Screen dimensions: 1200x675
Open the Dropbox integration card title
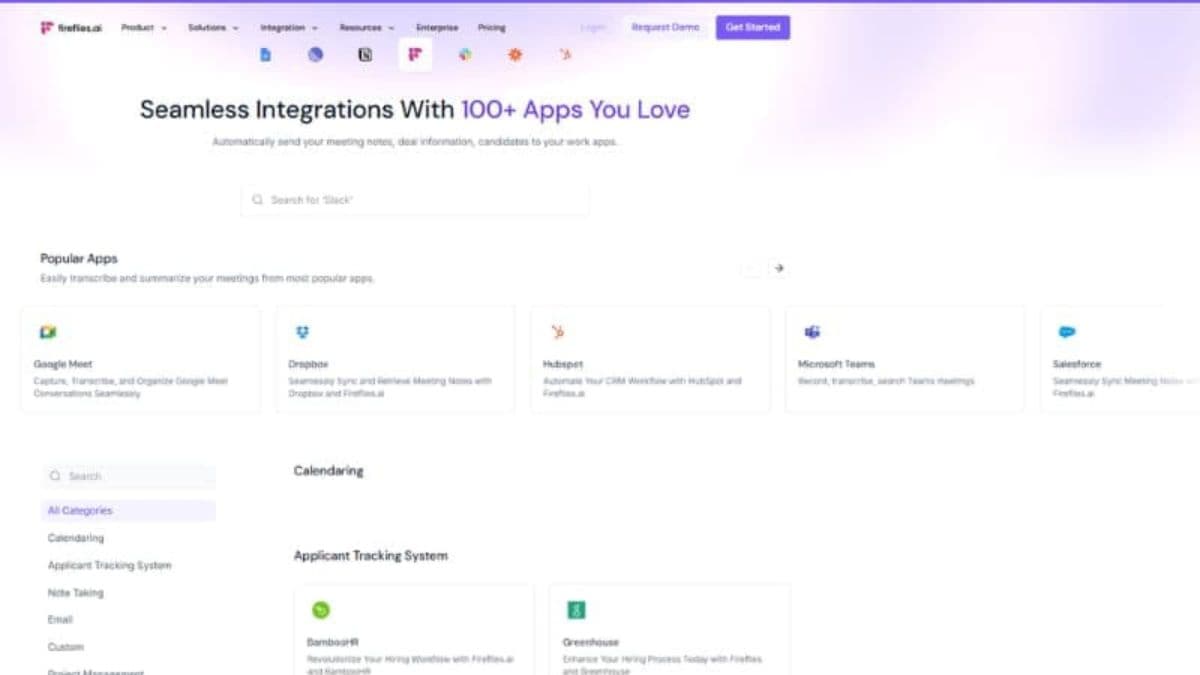coord(308,364)
